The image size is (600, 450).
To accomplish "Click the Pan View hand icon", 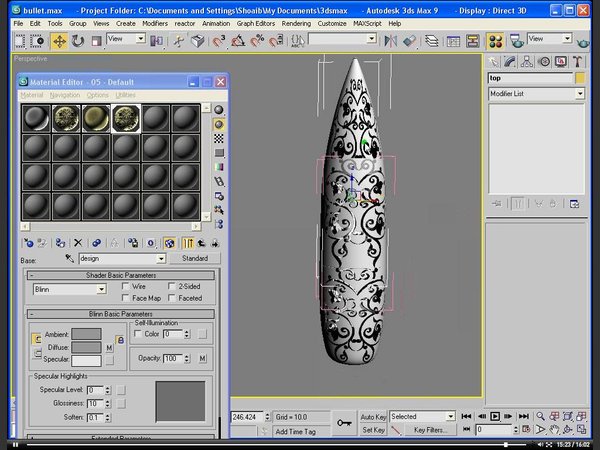I will point(556,430).
